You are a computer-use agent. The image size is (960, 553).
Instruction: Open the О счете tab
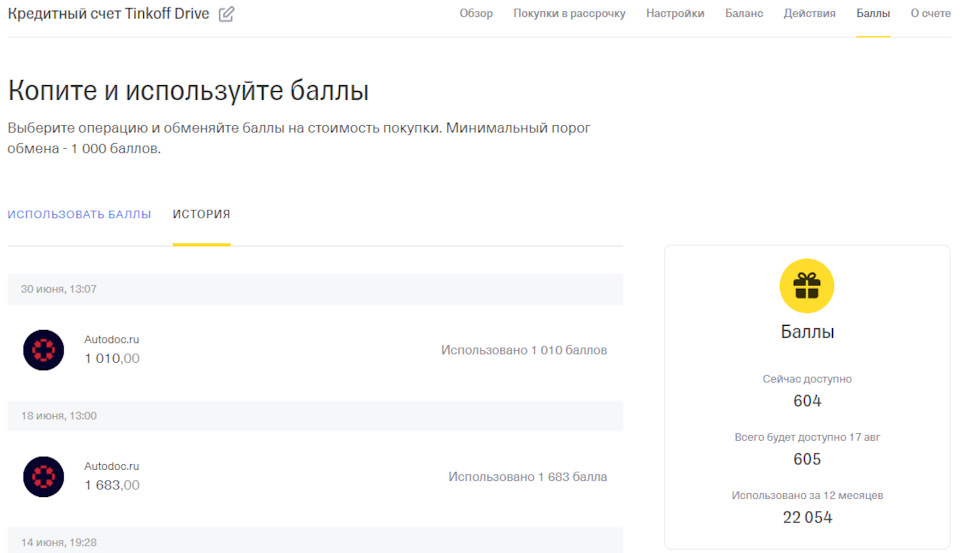pyautogui.click(x=930, y=13)
